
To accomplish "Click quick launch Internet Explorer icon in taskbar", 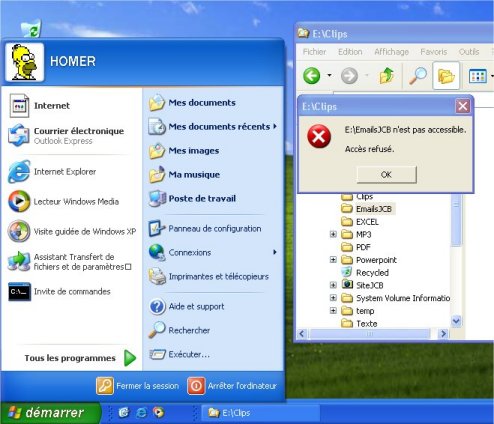I will click(x=141, y=413).
